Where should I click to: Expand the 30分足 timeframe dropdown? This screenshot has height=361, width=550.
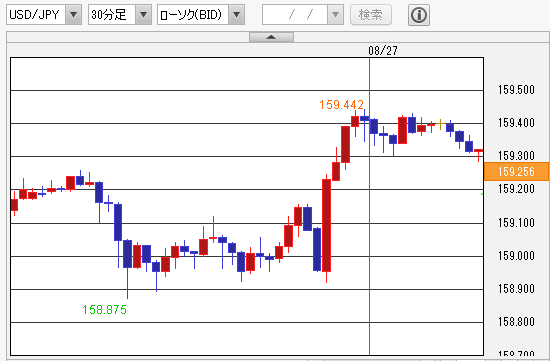point(120,15)
